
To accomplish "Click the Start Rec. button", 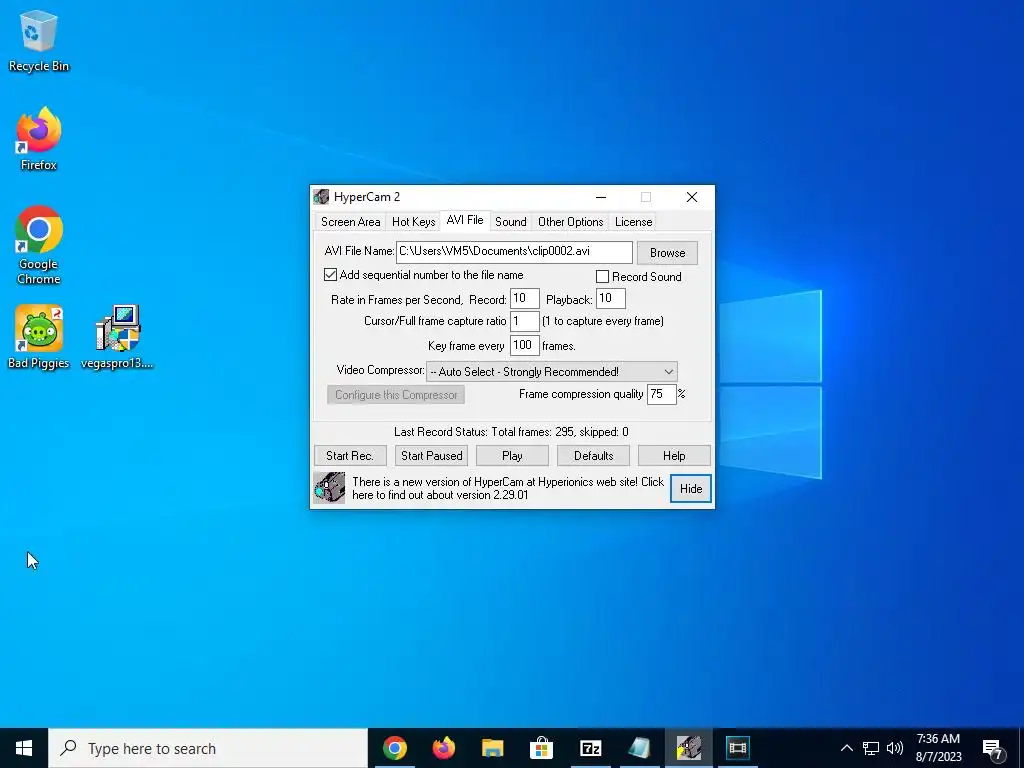I will (x=350, y=456).
